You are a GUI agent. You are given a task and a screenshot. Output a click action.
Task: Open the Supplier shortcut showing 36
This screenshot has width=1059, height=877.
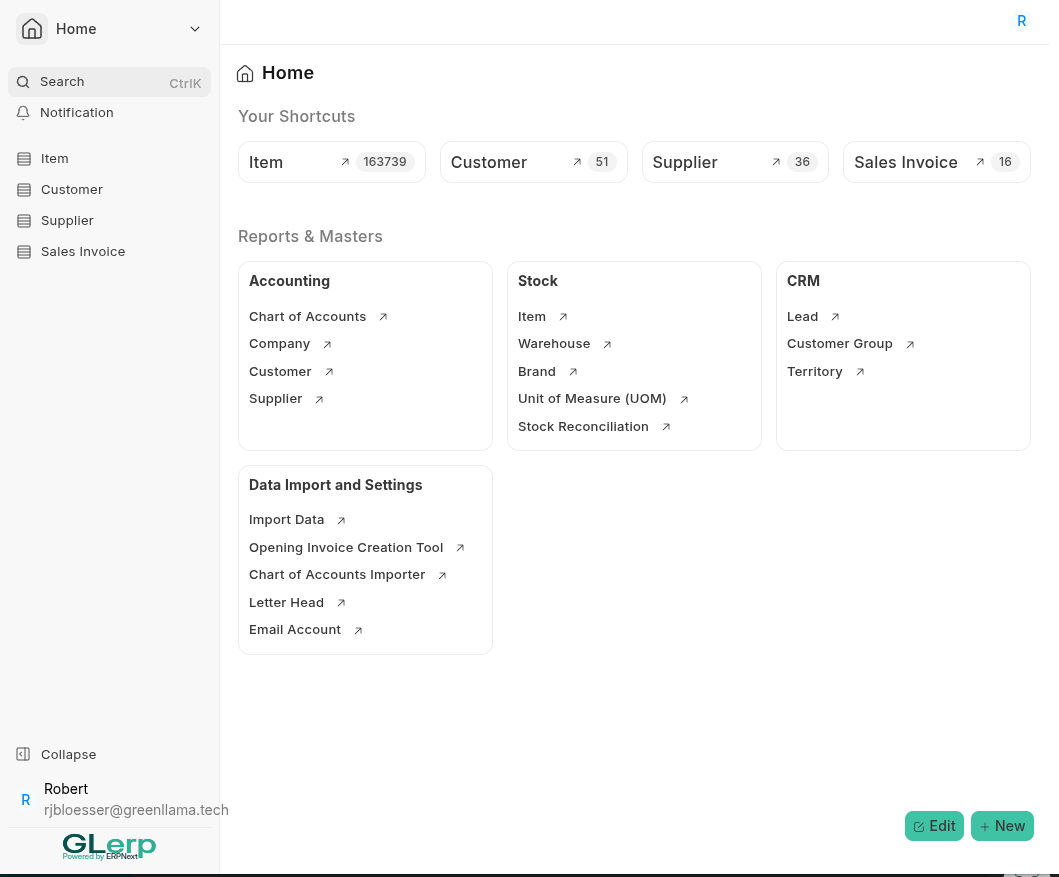coord(735,161)
